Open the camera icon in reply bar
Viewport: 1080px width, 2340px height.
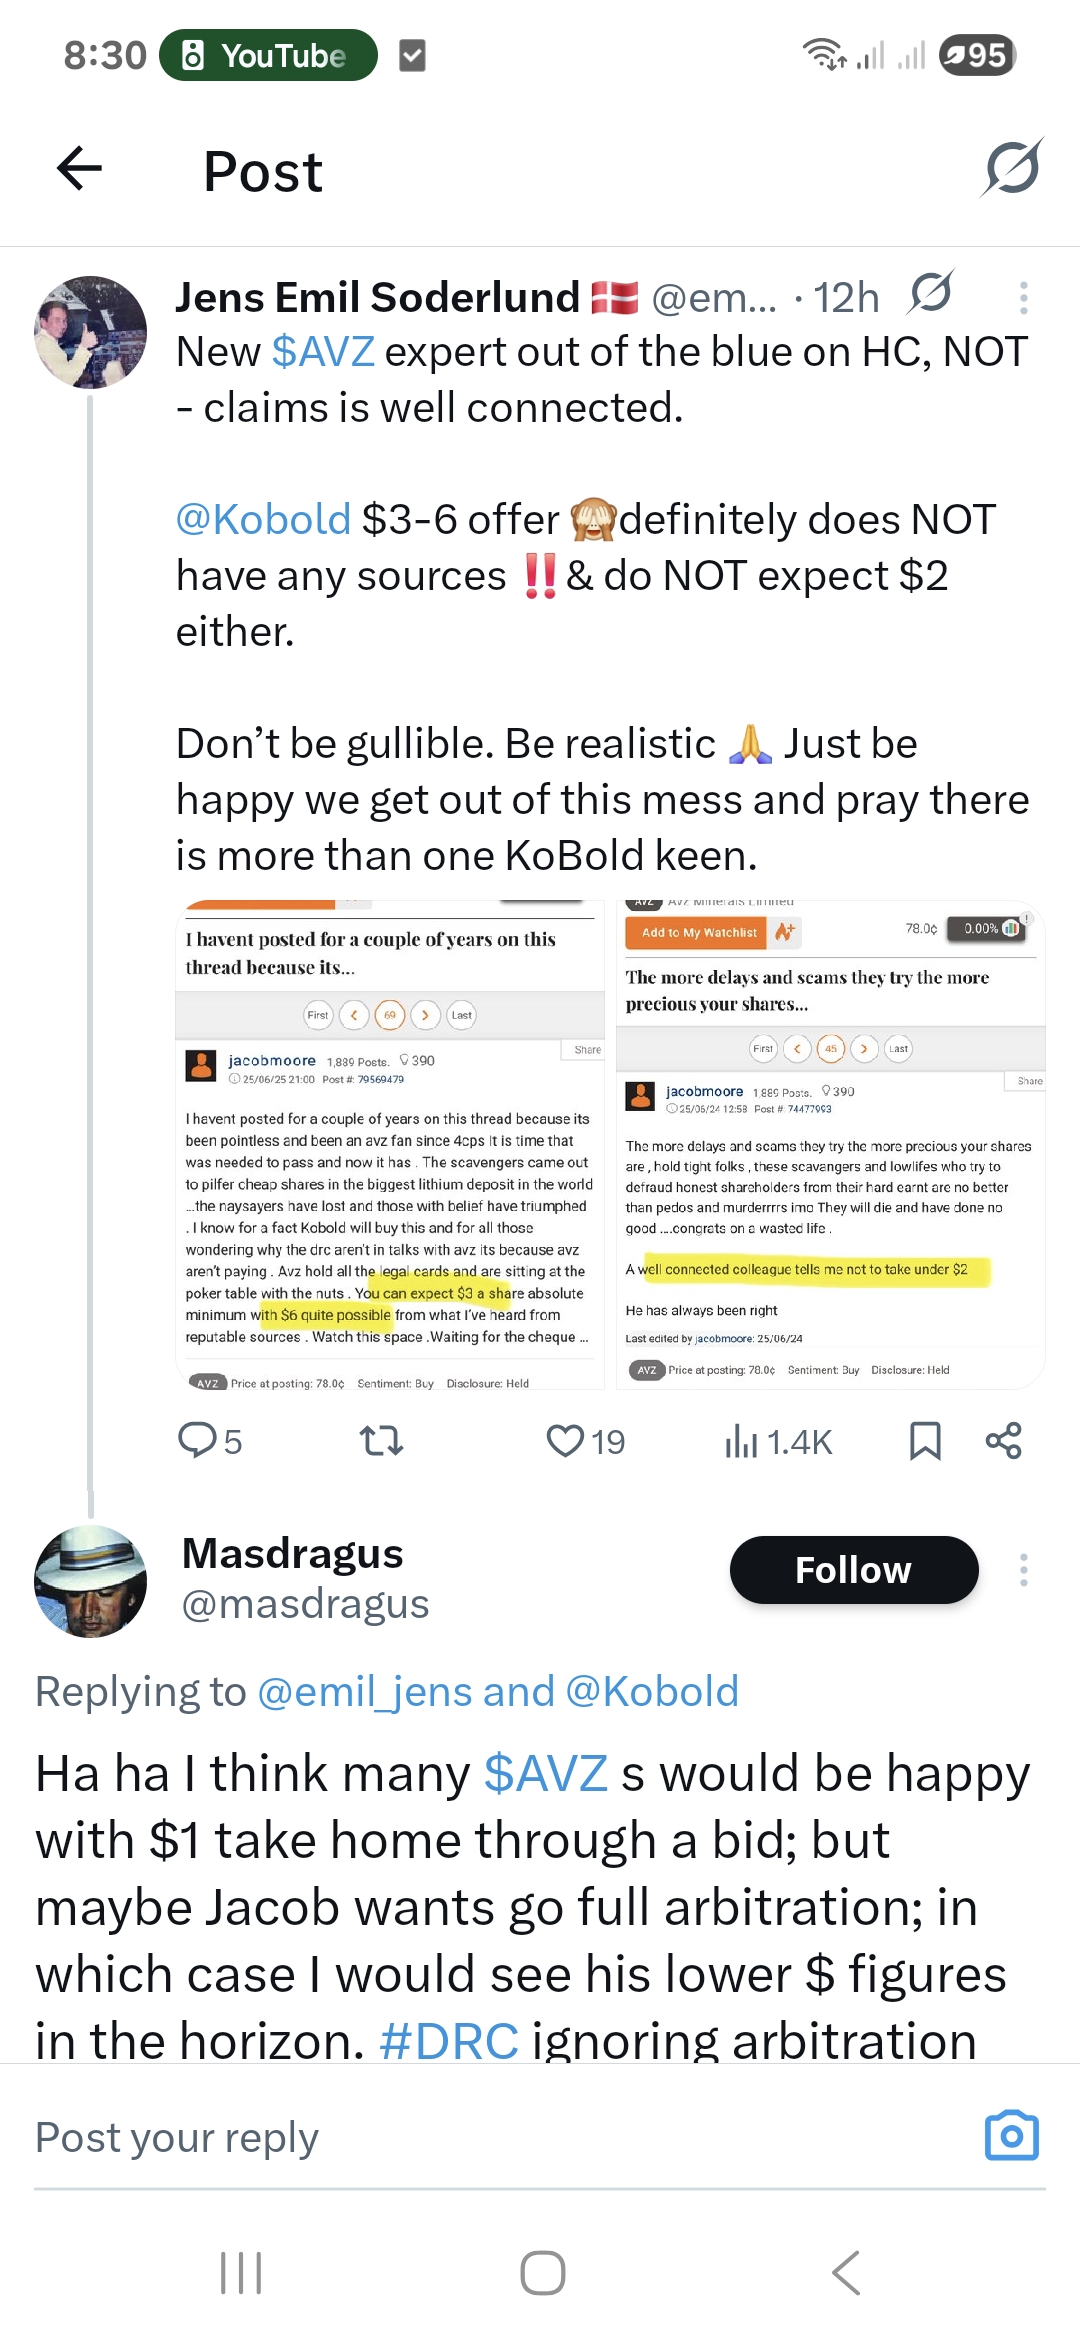(1012, 2136)
